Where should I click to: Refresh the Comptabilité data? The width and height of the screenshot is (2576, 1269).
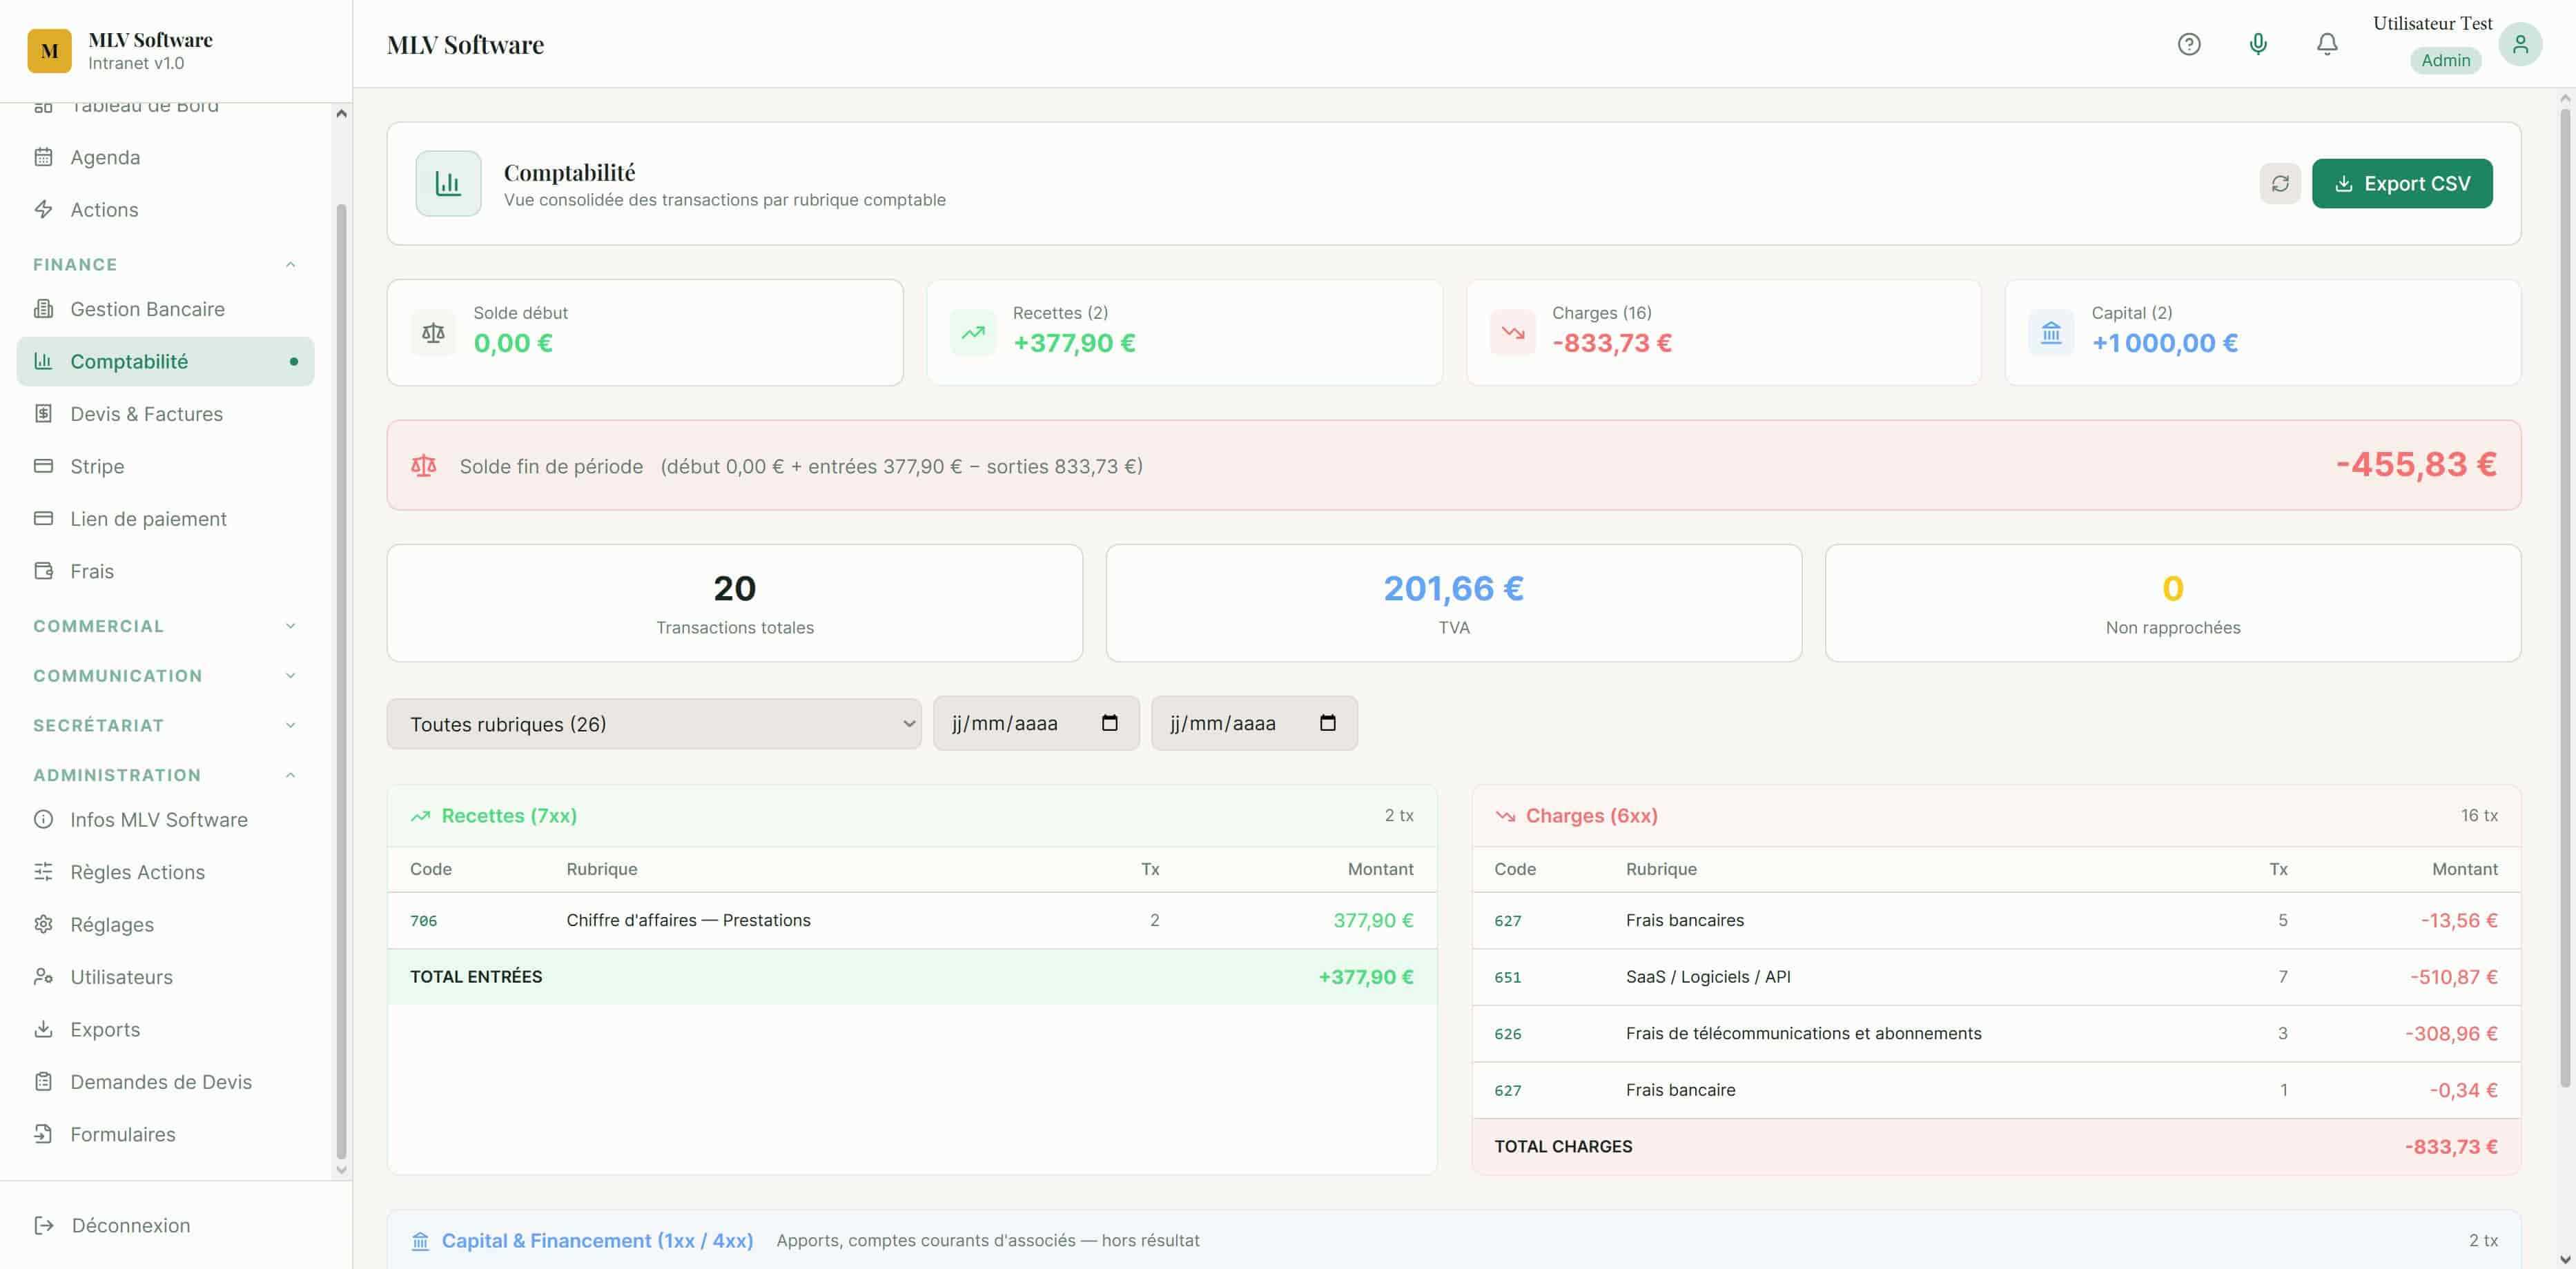(2280, 183)
